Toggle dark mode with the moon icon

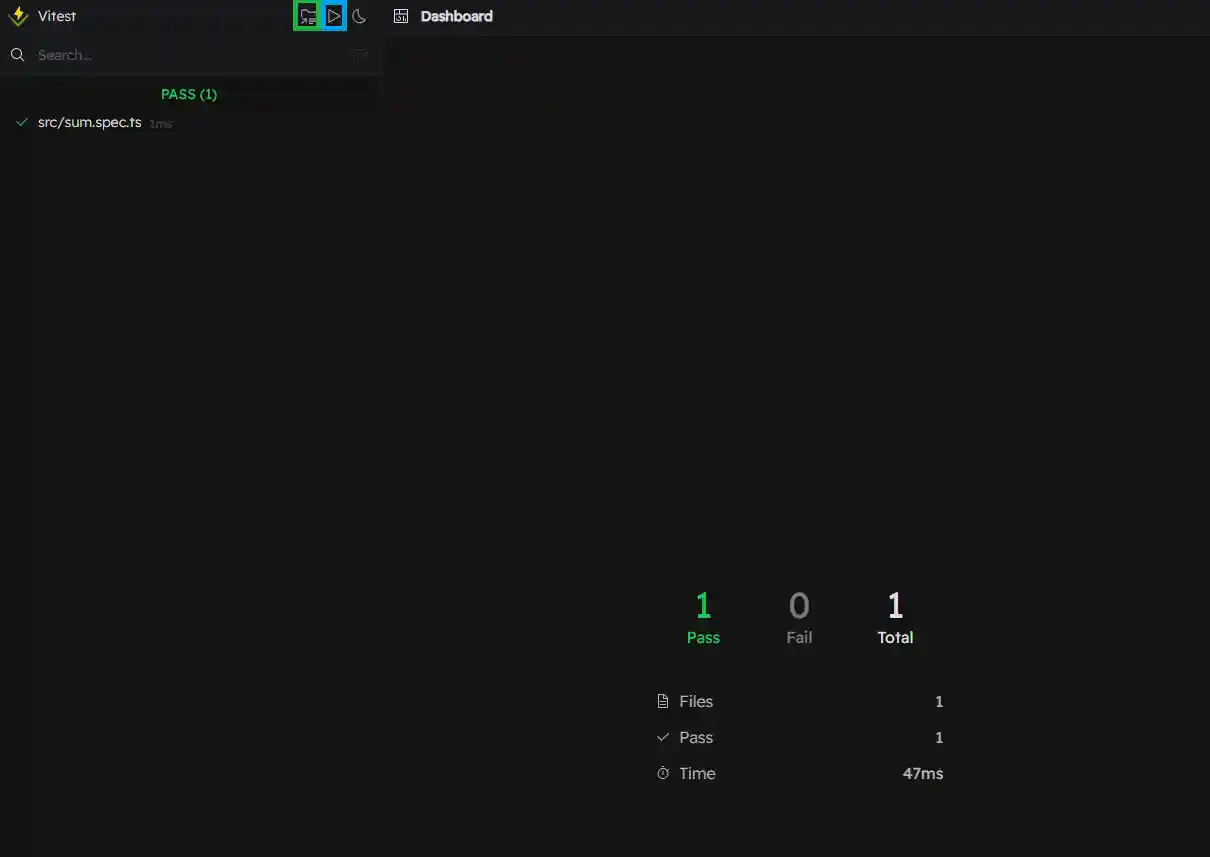360,16
